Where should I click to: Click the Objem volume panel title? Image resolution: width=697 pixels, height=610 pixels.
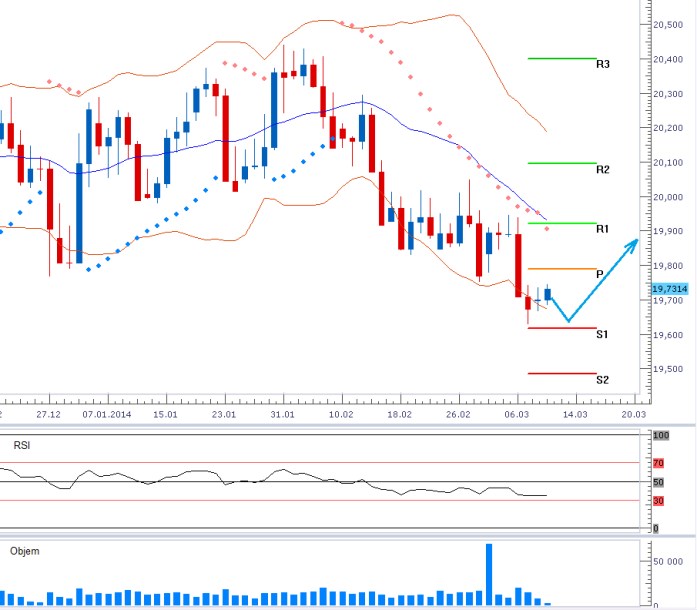coord(25,551)
